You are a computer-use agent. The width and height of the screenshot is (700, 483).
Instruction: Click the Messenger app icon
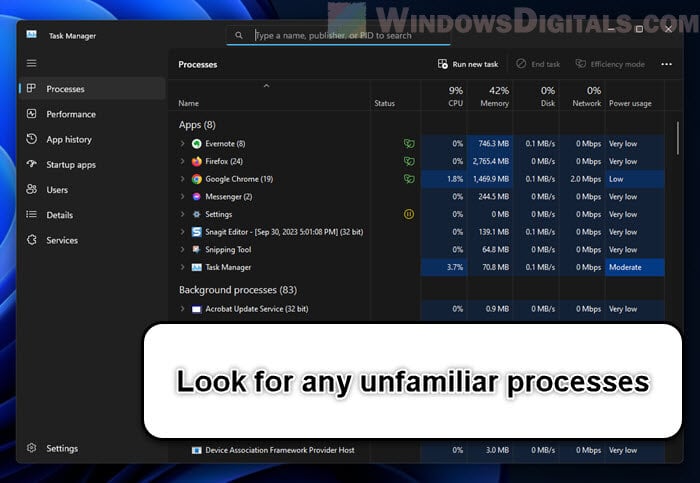(x=196, y=196)
